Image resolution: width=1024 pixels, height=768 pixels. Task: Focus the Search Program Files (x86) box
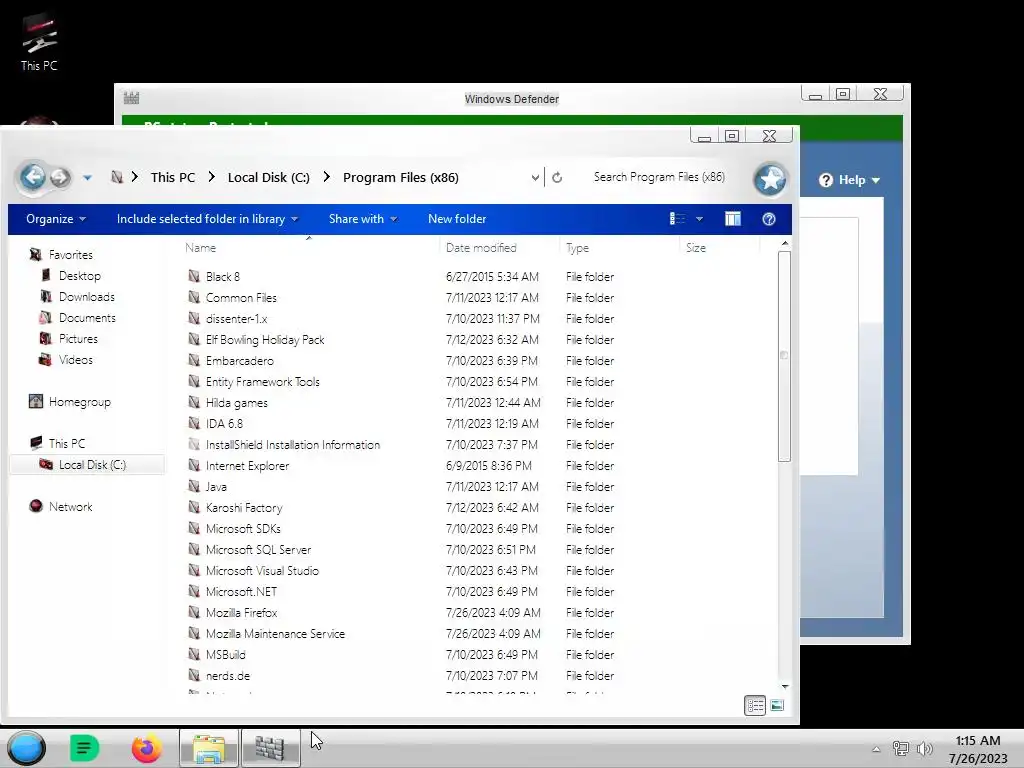tap(659, 177)
